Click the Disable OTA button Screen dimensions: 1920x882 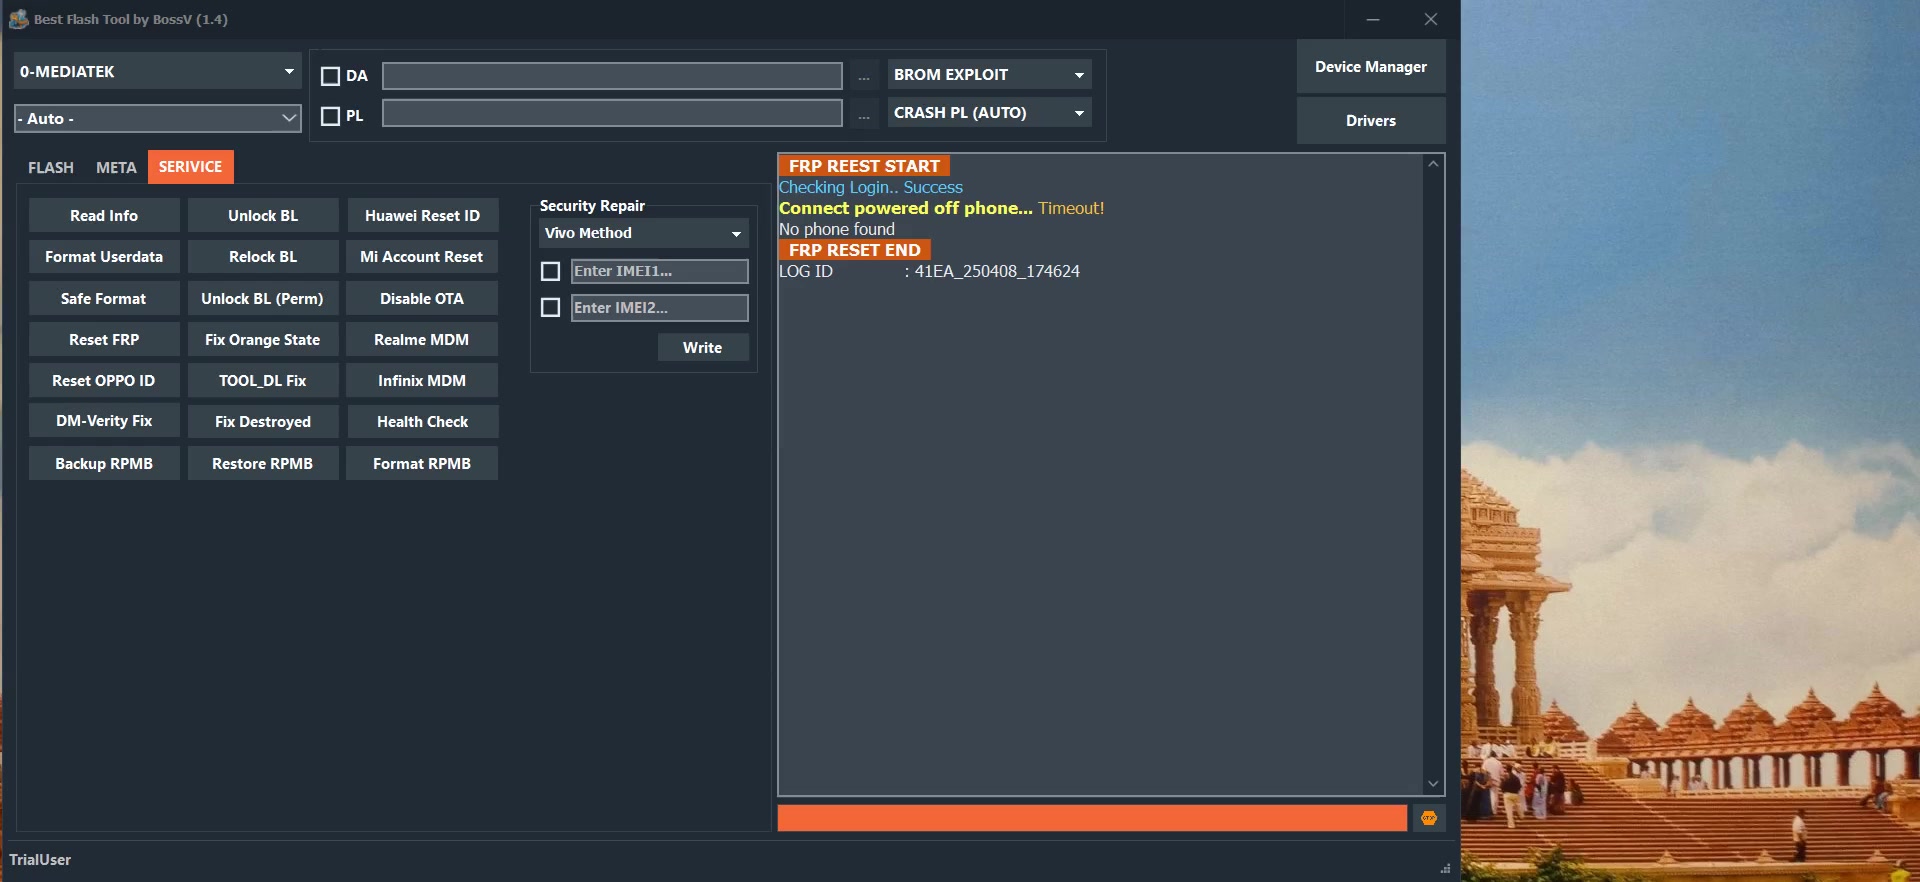422,299
